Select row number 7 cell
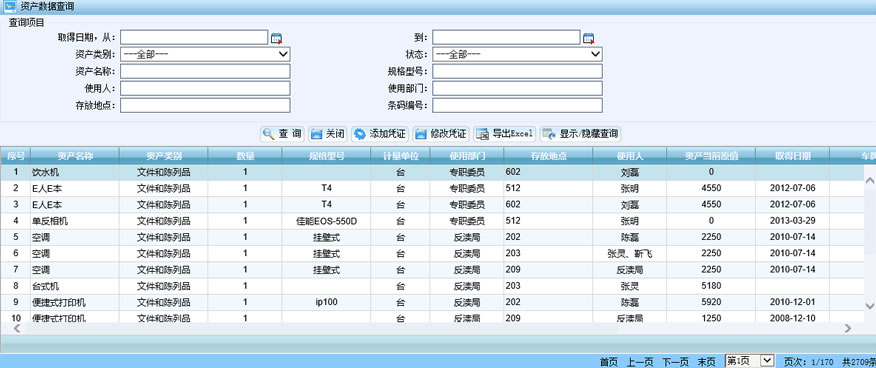This screenshot has width=876, height=368. (x=16, y=270)
